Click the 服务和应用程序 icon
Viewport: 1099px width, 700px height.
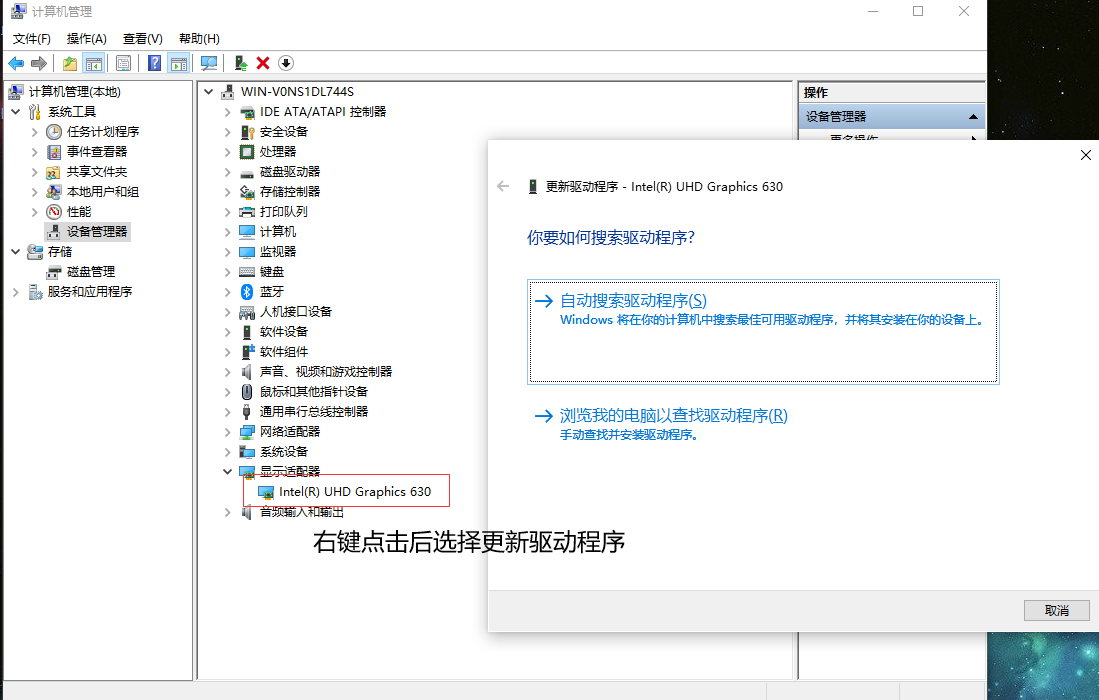tap(36, 292)
